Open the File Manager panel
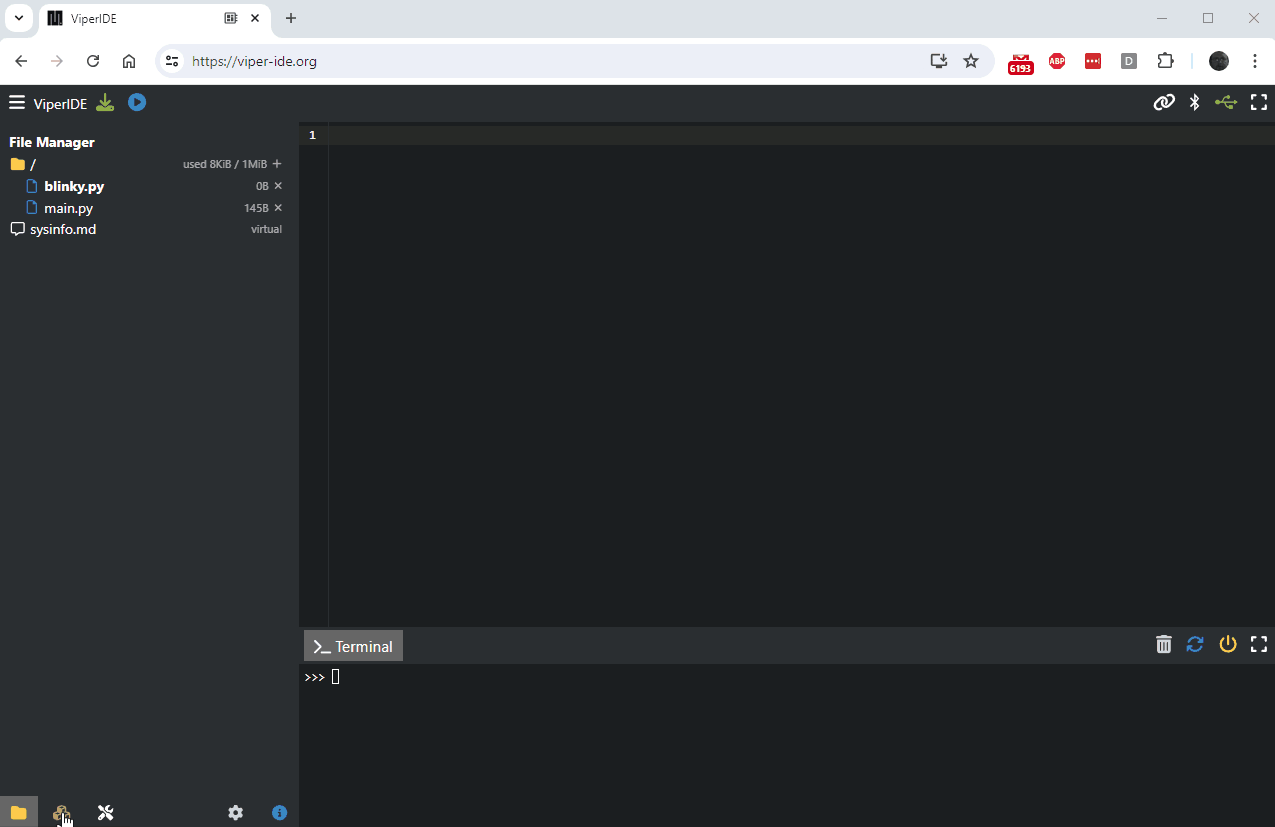1275x827 pixels. point(18,812)
